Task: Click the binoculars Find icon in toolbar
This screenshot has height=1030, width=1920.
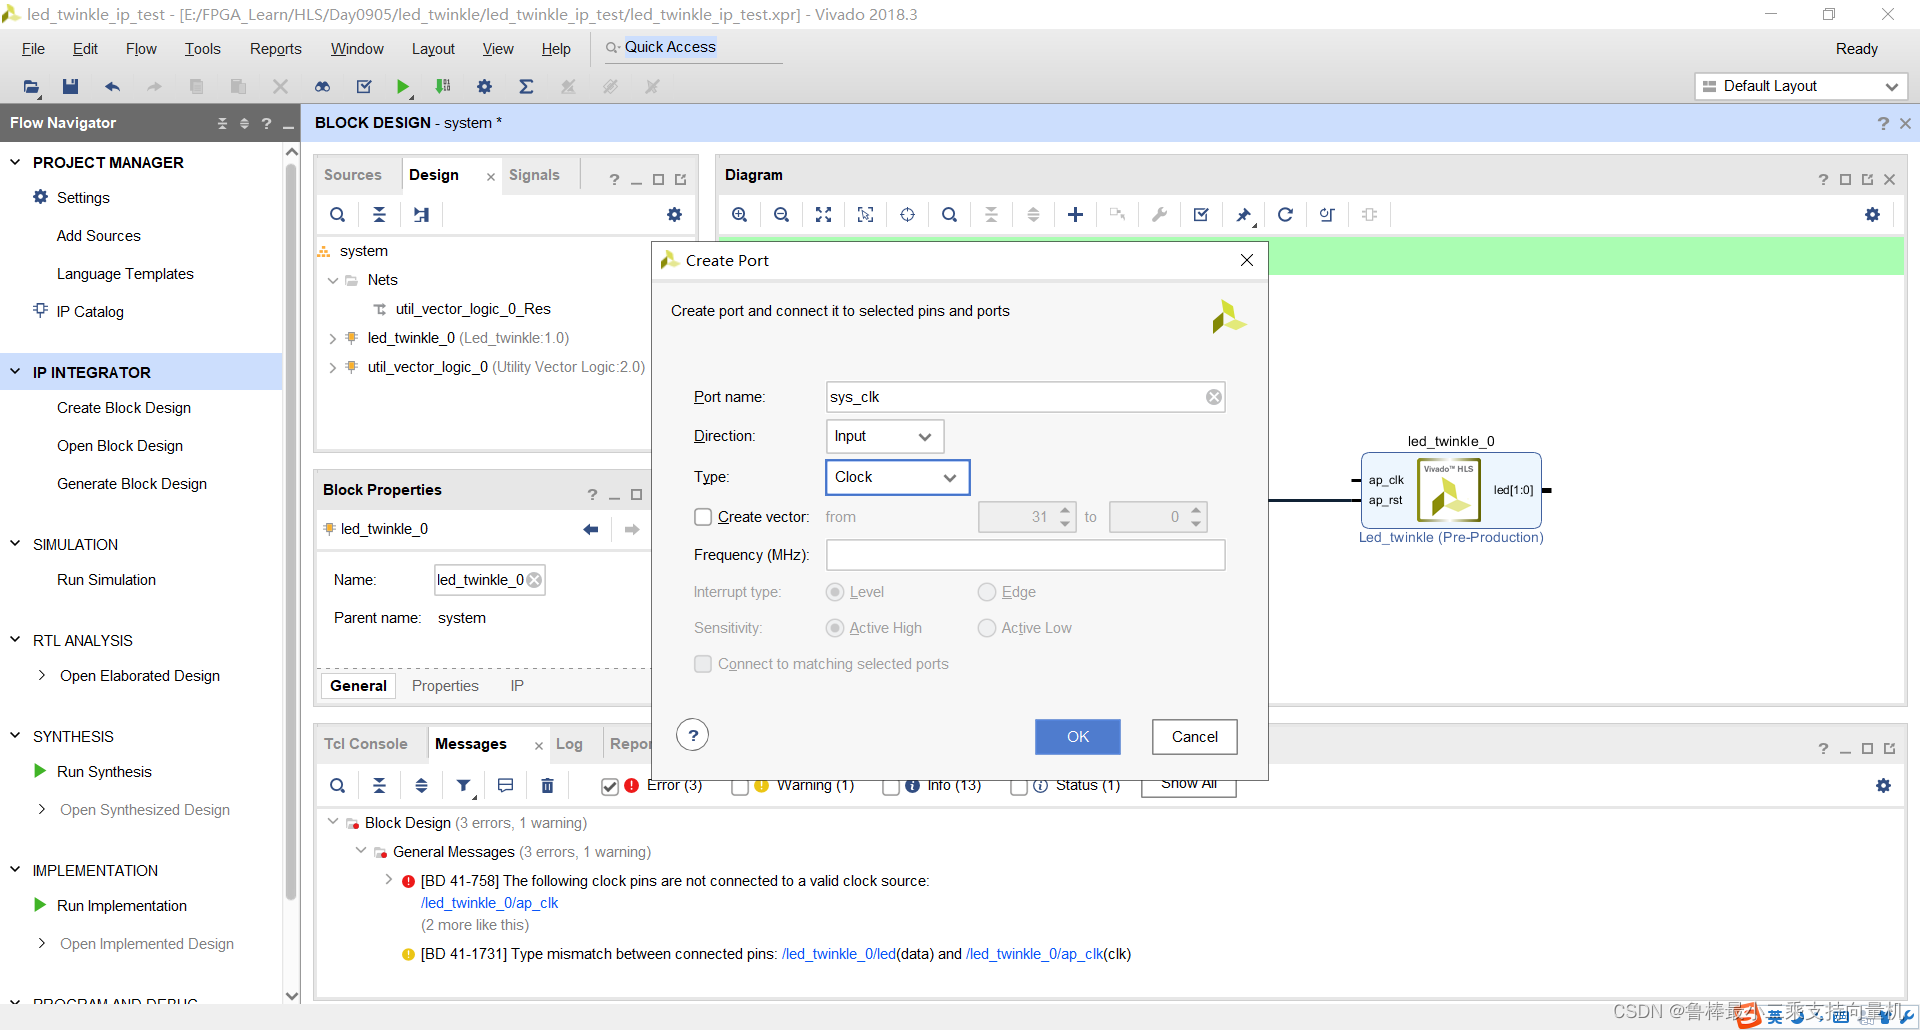Action: pos(322,87)
